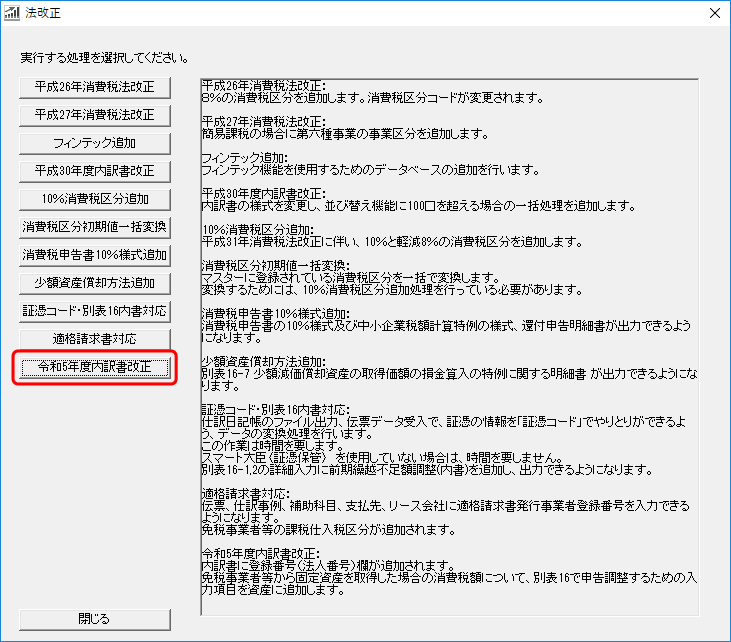Select 平成26年消費税法改正 button
Image resolution: width=731 pixels, height=642 pixels.
coord(94,87)
